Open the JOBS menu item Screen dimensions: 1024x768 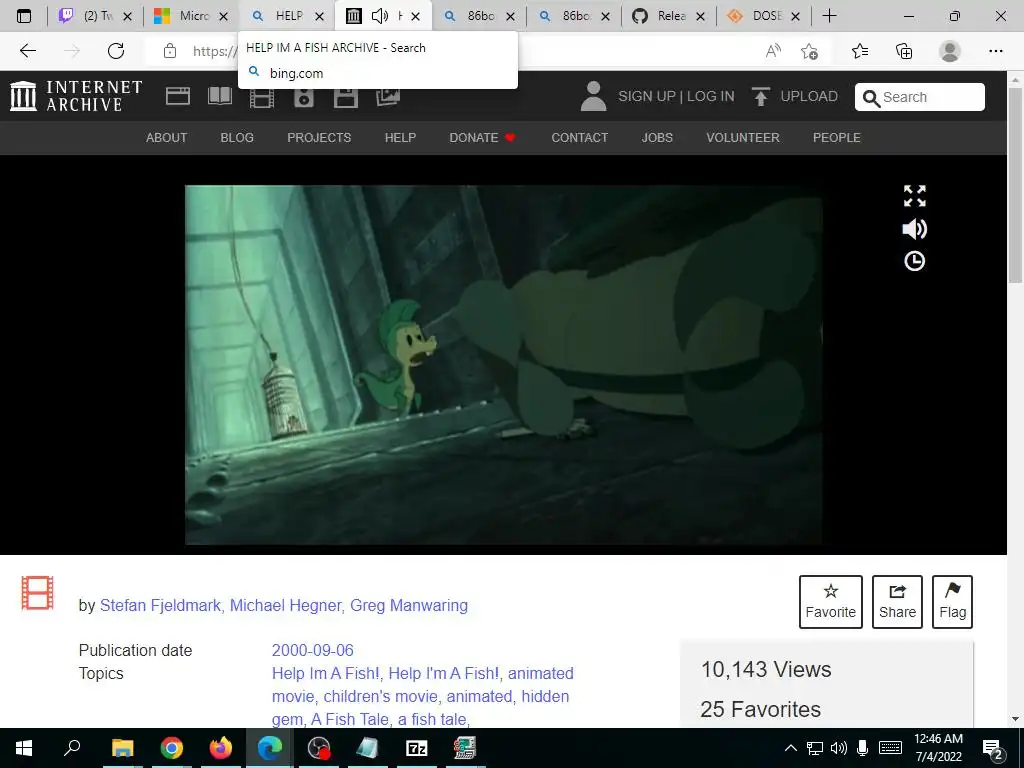(x=657, y=138)
